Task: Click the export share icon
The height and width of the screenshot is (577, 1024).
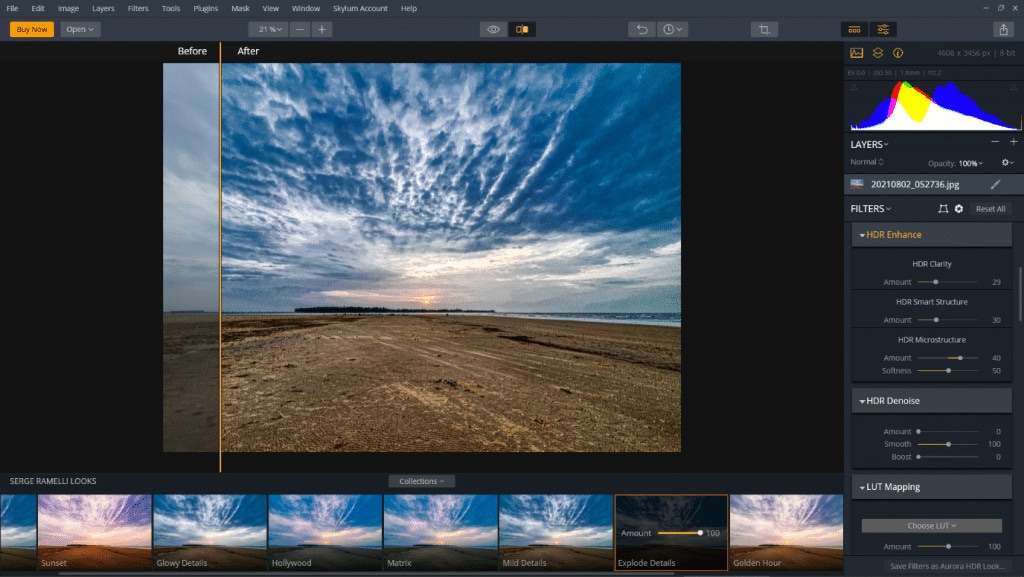Action: (x=1004, y=29)
